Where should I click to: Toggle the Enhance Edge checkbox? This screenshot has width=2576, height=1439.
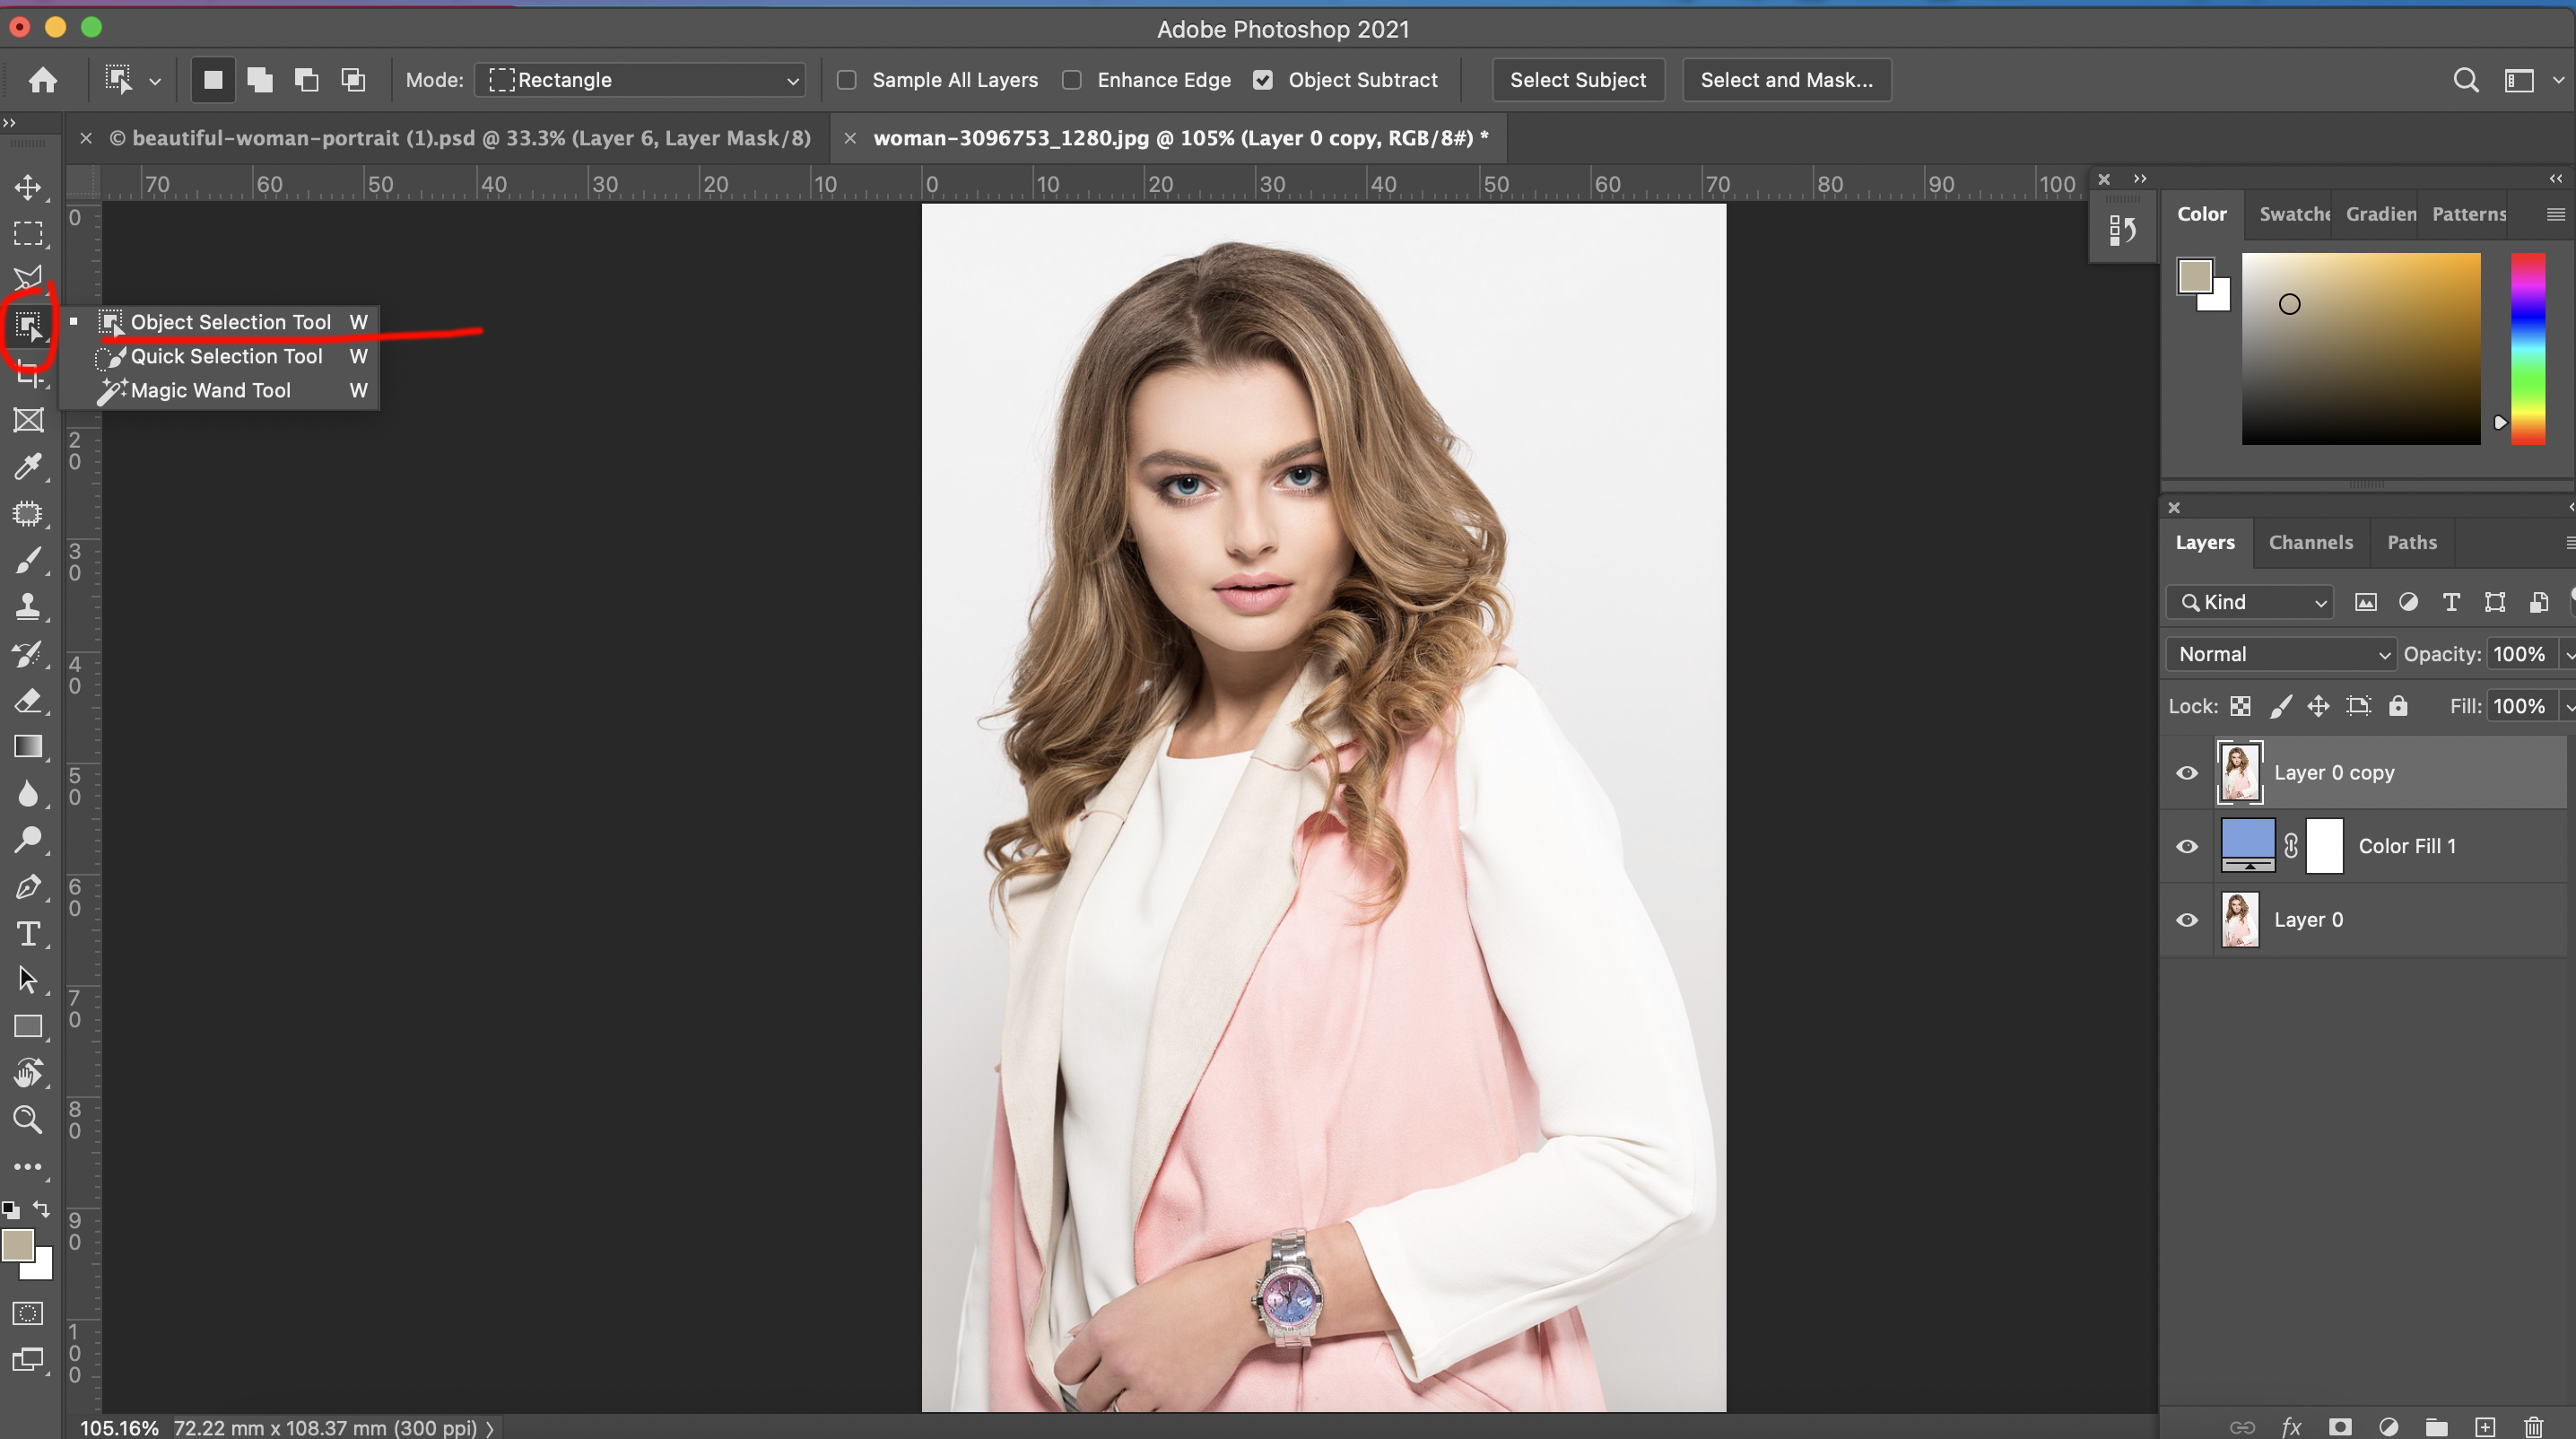pyautogui.click(x=1072, y=80)
